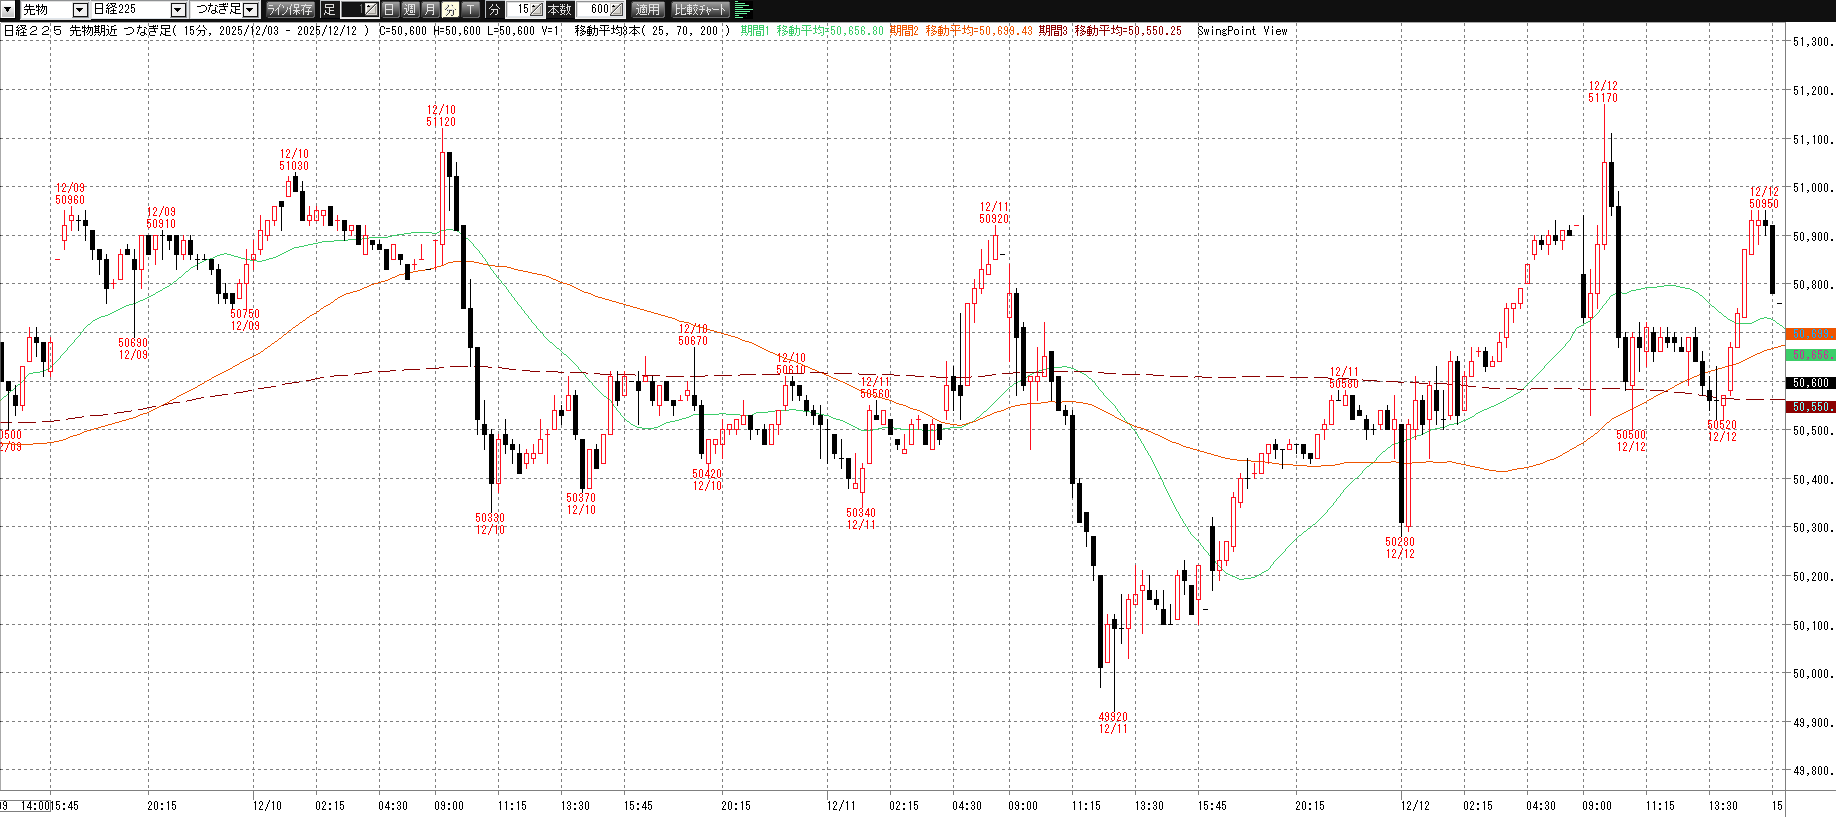Click the ライン保存 button
Viewport: 1836px width, 817px height.
pyautogui.click(x=290, y=10)
